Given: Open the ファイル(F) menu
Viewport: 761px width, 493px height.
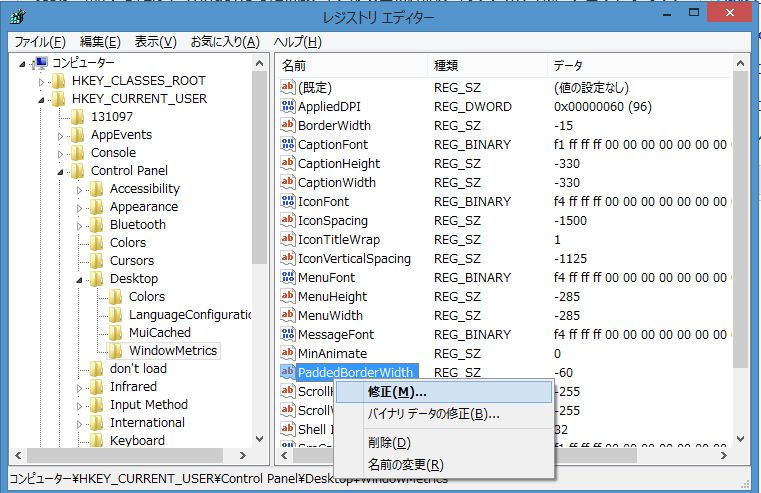Looking at the screenshot, I should 40,41.
